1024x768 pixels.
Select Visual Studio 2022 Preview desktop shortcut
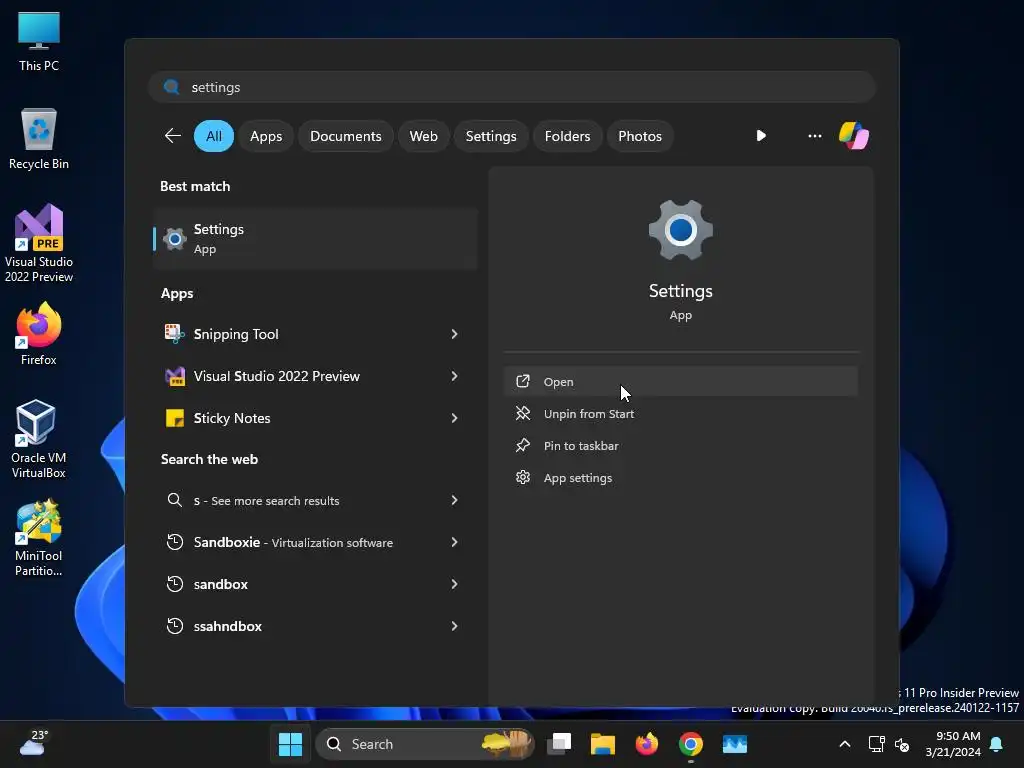[x=39, y=243]
